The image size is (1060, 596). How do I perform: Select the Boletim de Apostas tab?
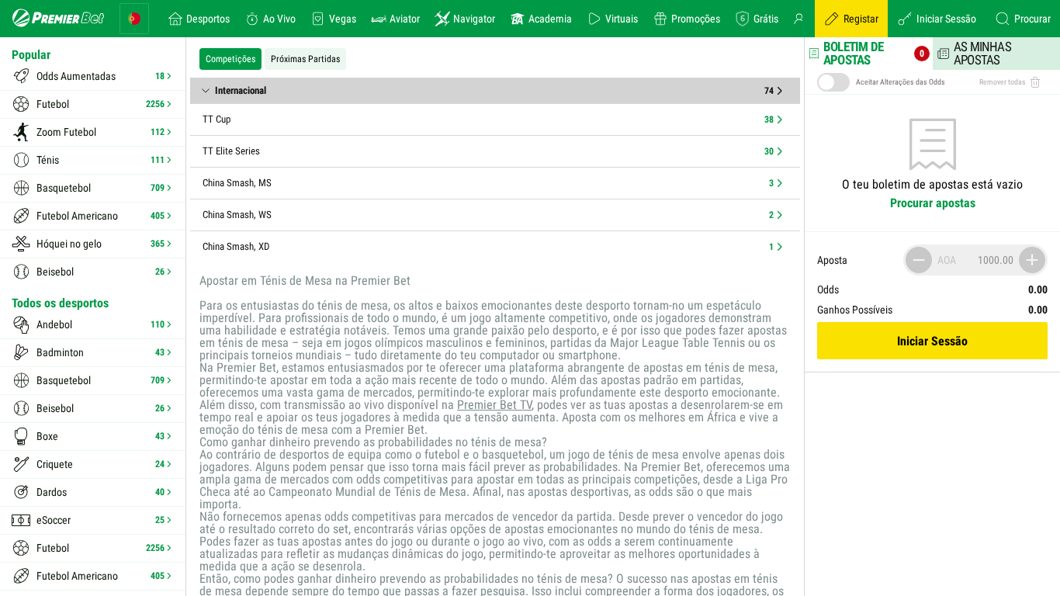pyautogui.click(x=869, y=53)
